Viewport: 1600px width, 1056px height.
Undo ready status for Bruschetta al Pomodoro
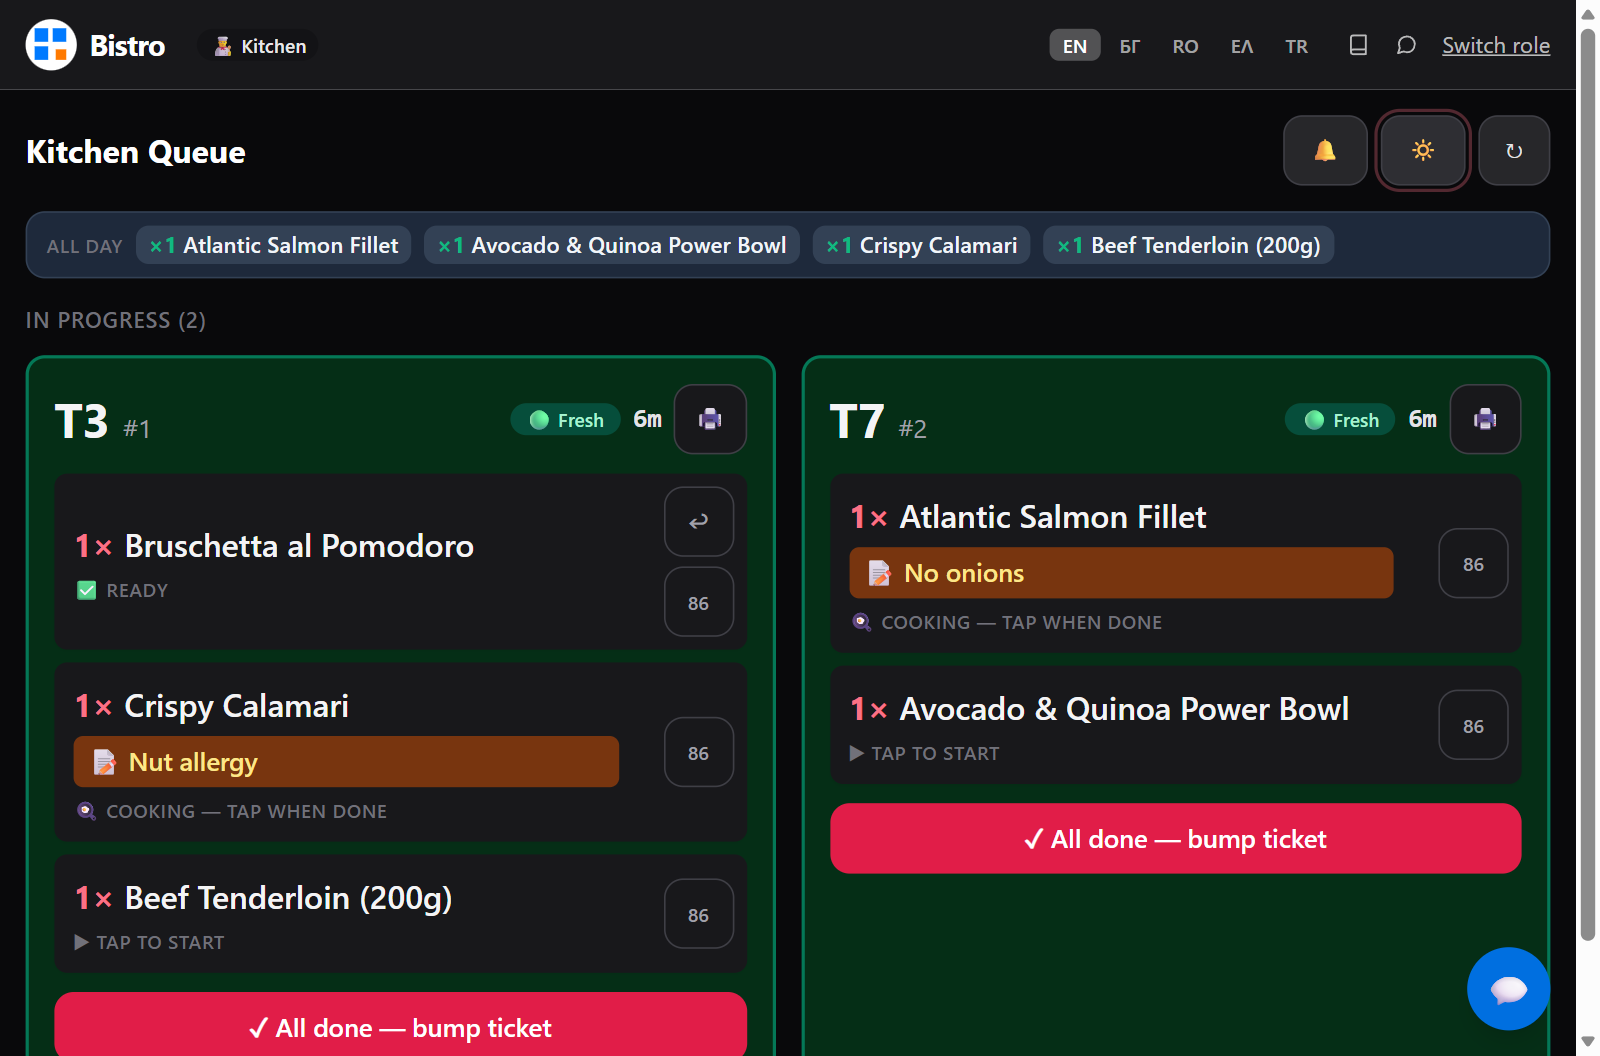(x=699, y=521)
